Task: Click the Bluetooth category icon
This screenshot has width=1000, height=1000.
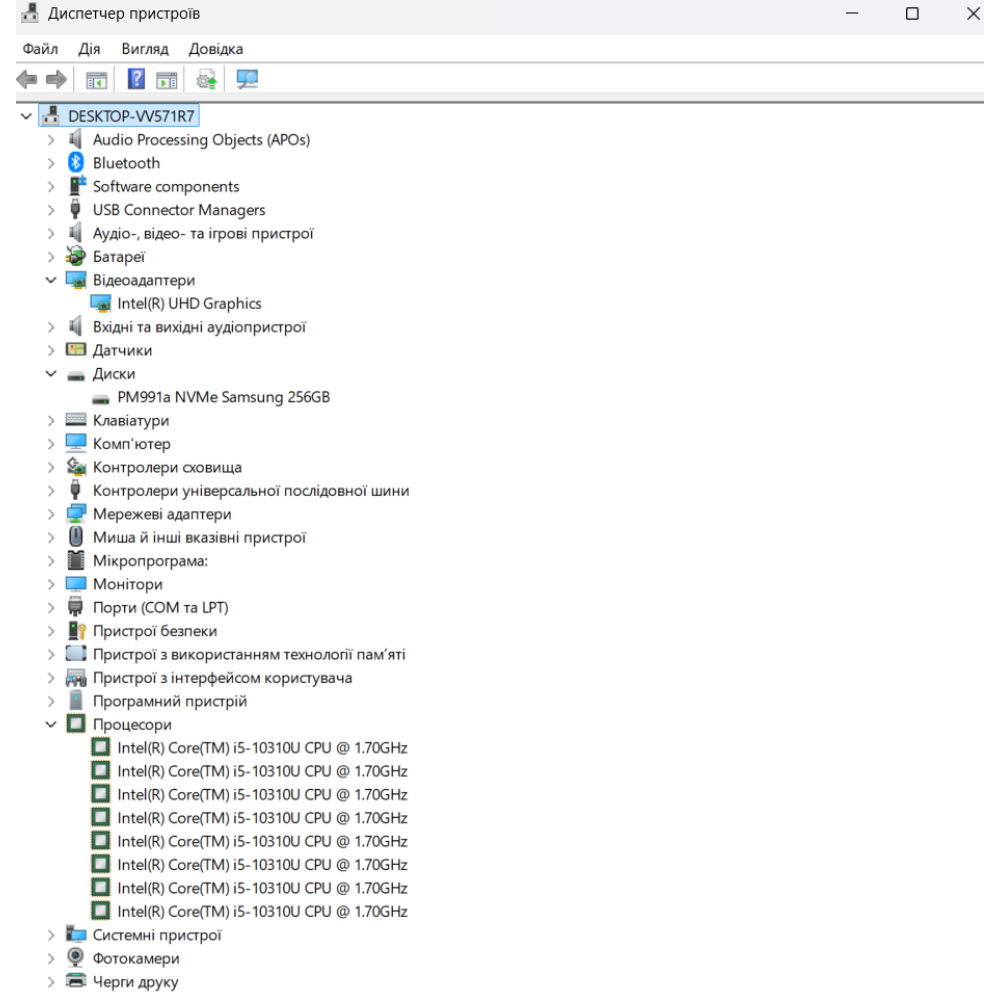Action: 76,163
